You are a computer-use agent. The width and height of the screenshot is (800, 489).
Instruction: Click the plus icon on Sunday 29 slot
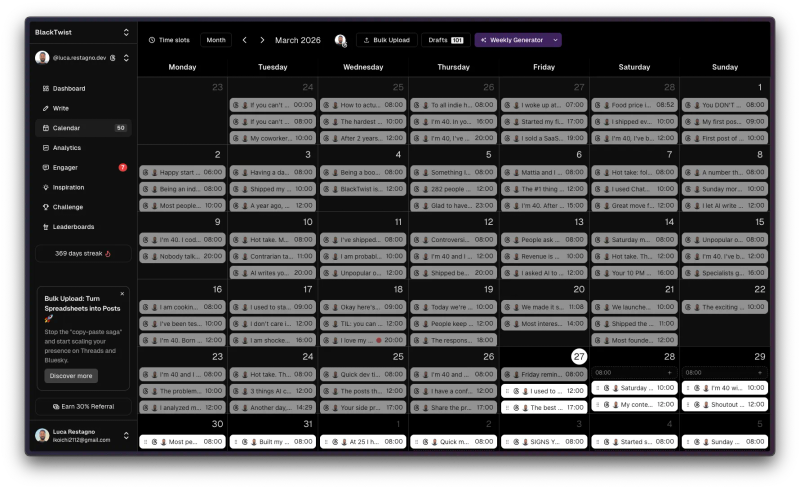[x=760, y=373]
